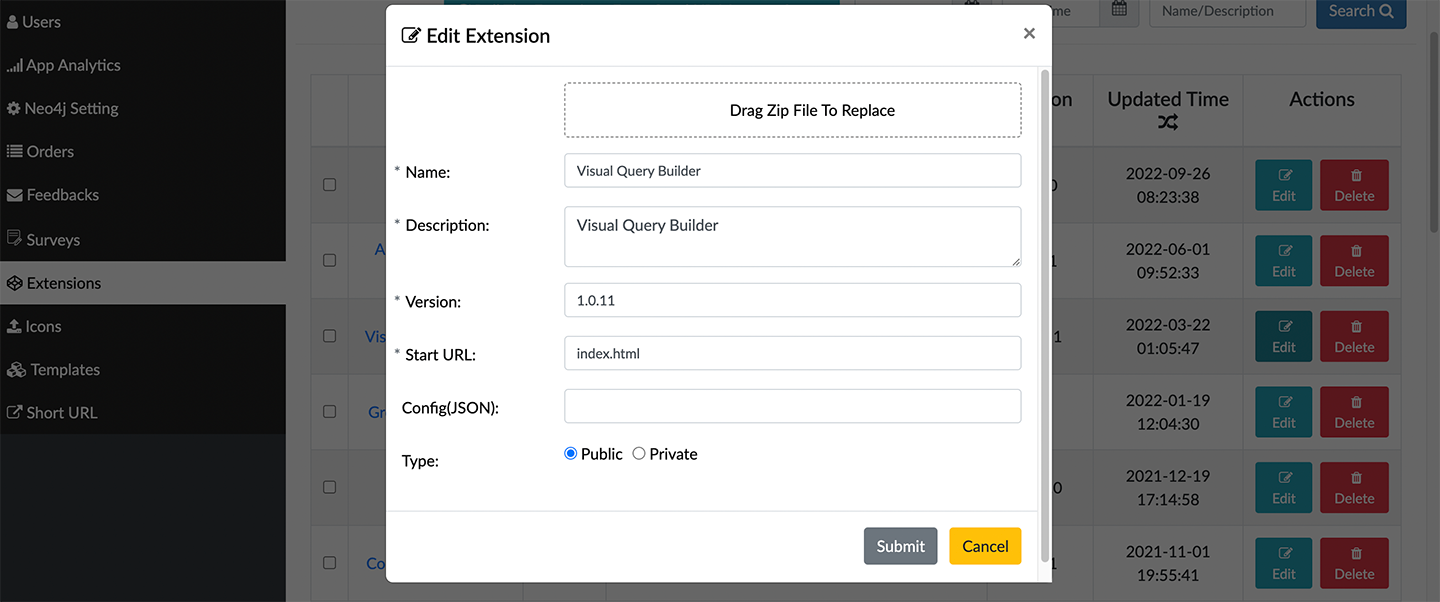Cancel editing the extension
1440x602 pixels.
(985, 546)
